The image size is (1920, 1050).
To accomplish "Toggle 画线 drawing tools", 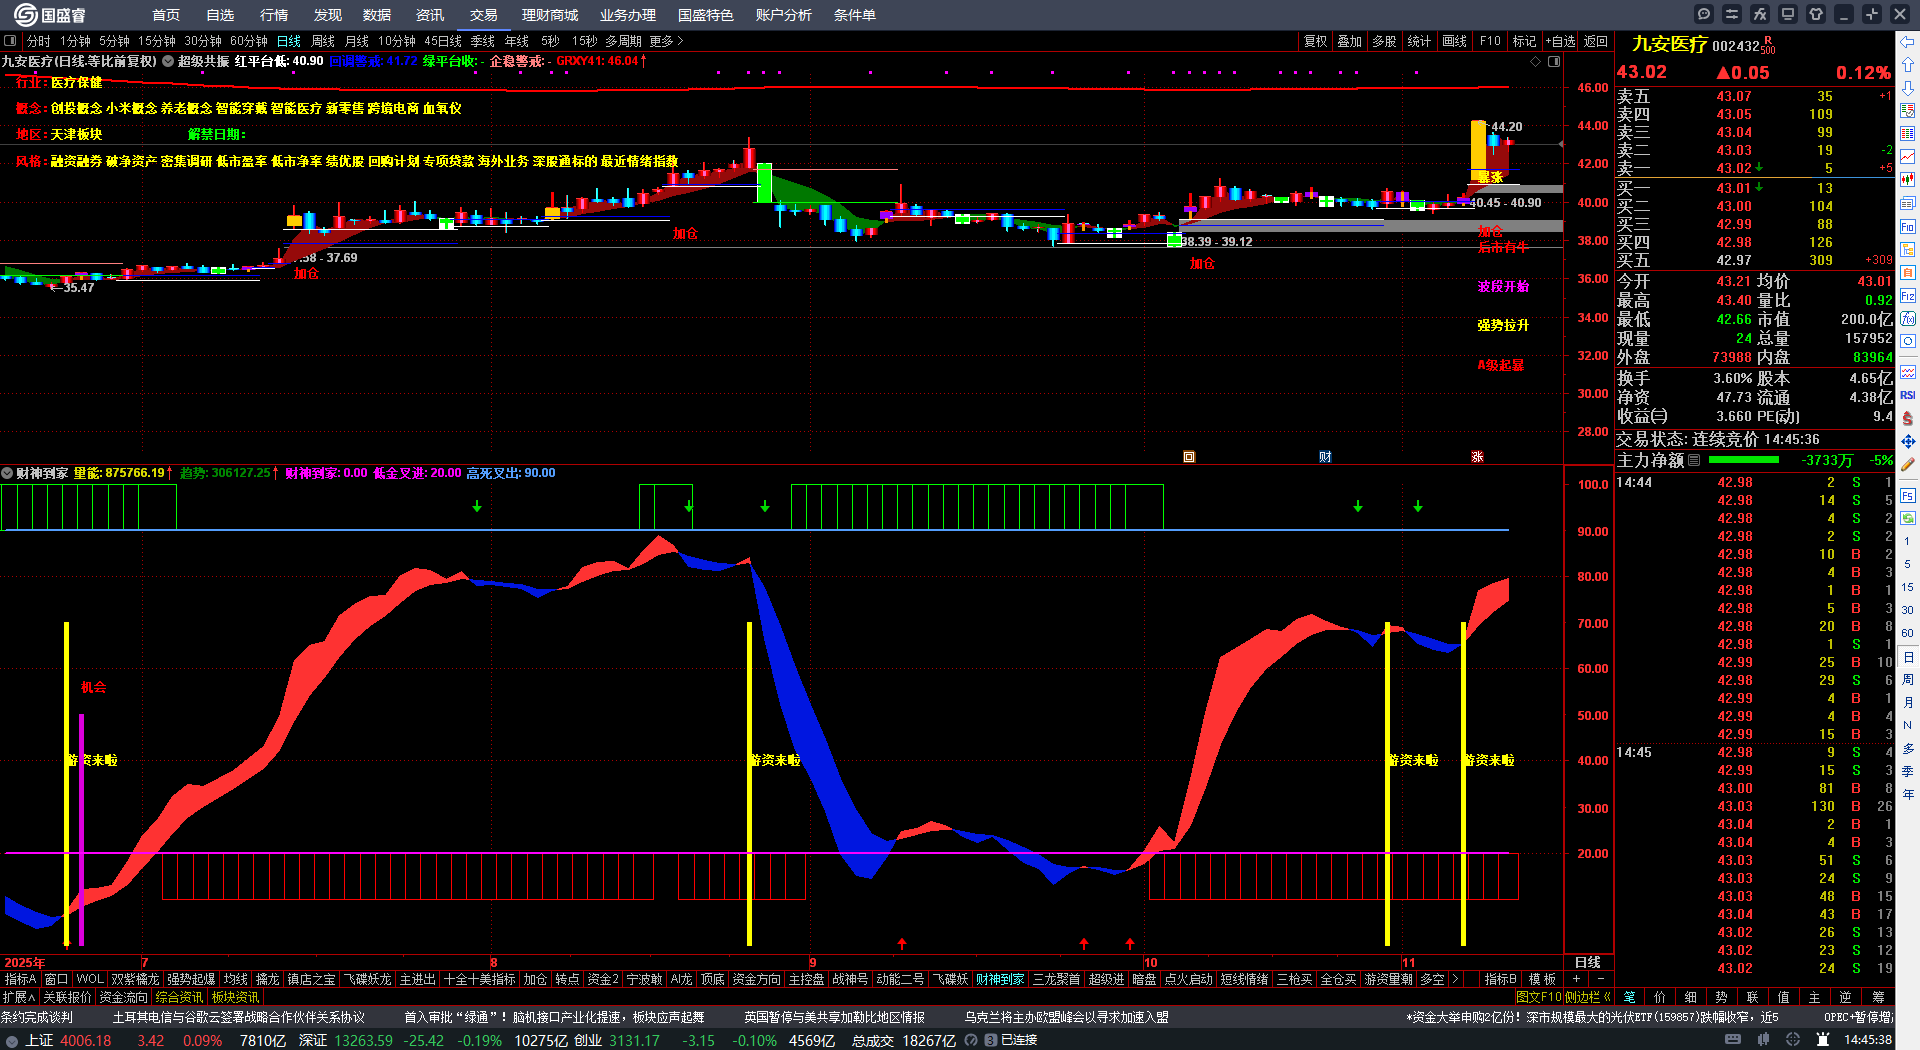I will pos(1454,41).
